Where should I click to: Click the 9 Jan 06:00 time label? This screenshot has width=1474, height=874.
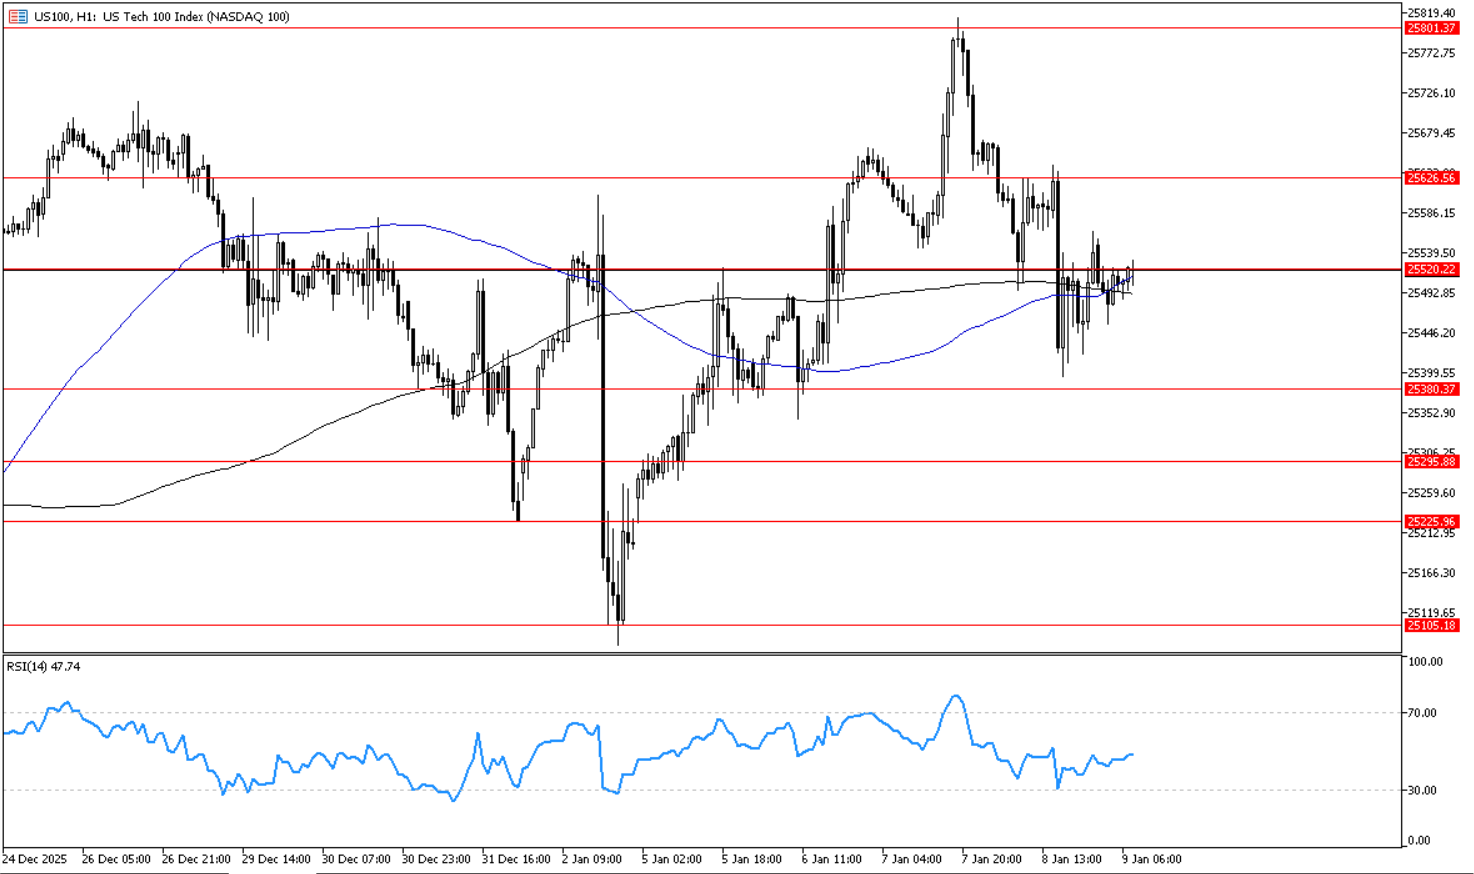(x=1151, y=859)
